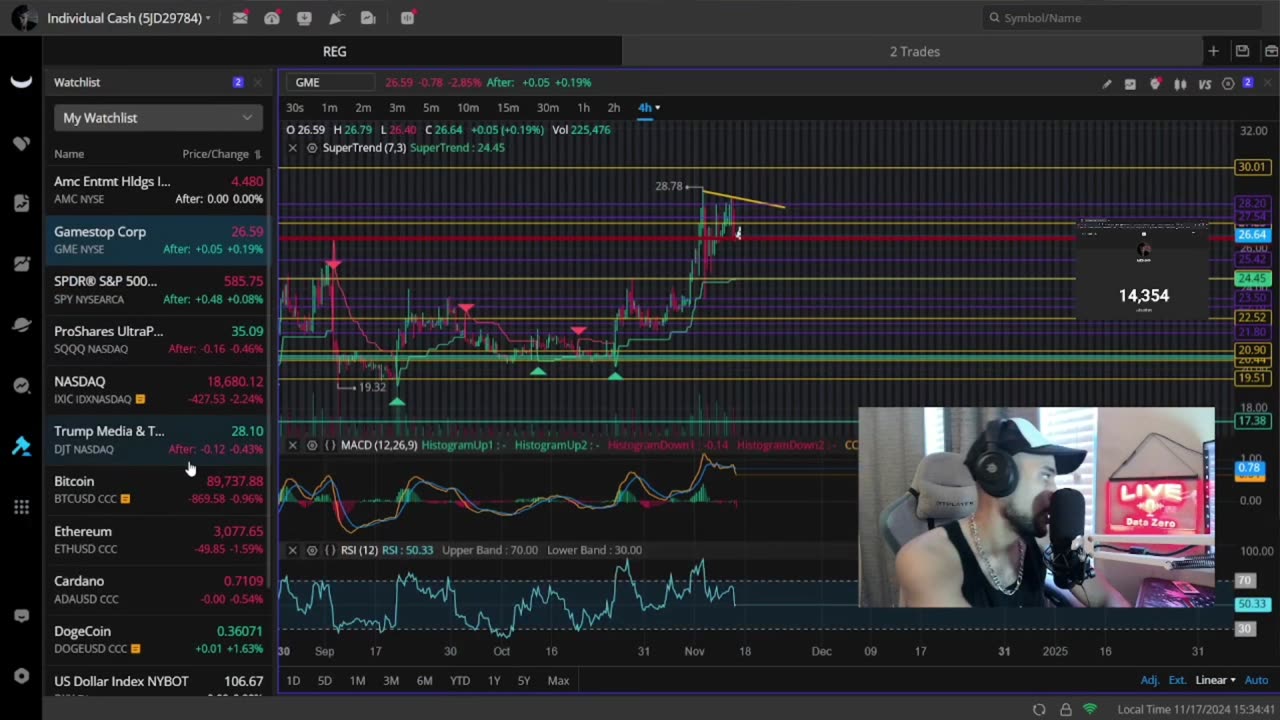Open the chat message icon in sidebar
The image size is (1280, 720).
(21, 616)
